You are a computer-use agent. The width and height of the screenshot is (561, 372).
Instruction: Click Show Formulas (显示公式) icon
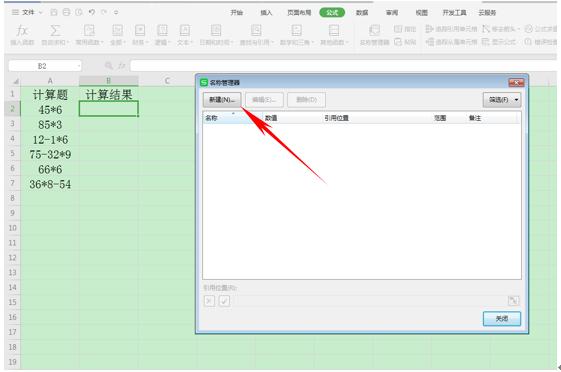point(486,42)
